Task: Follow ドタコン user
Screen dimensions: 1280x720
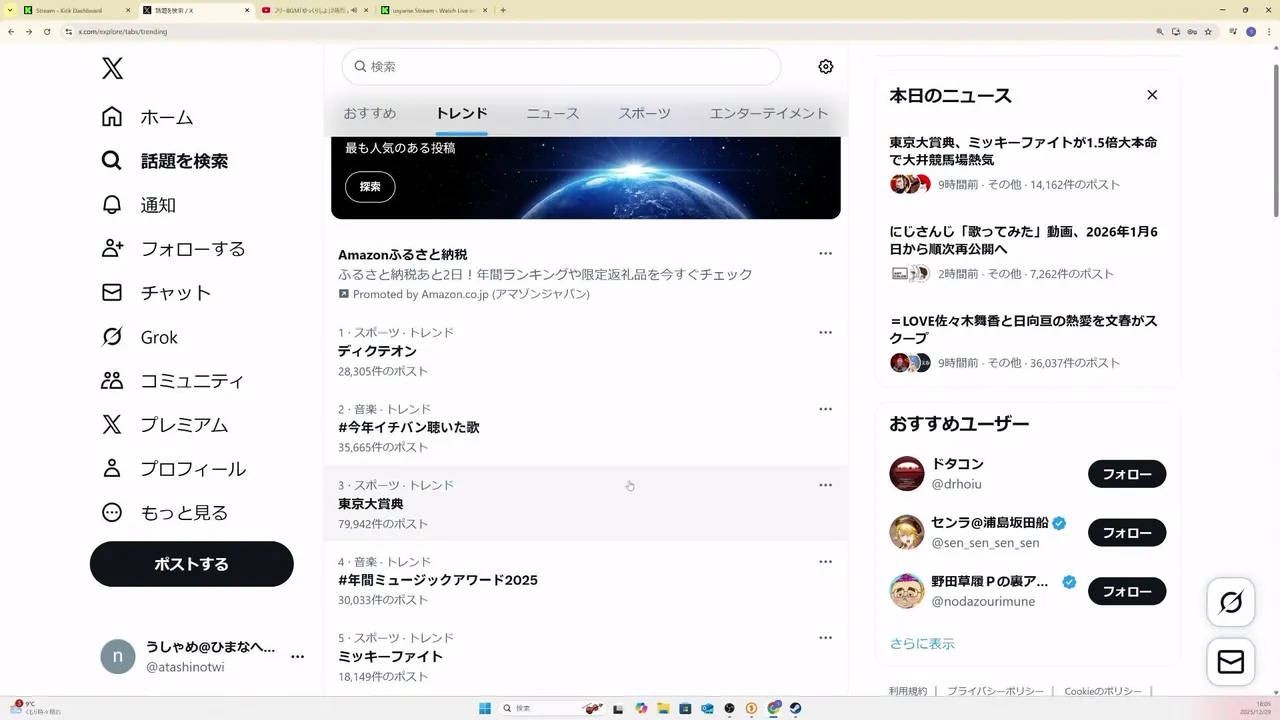Action: [x=1127, y=474]
